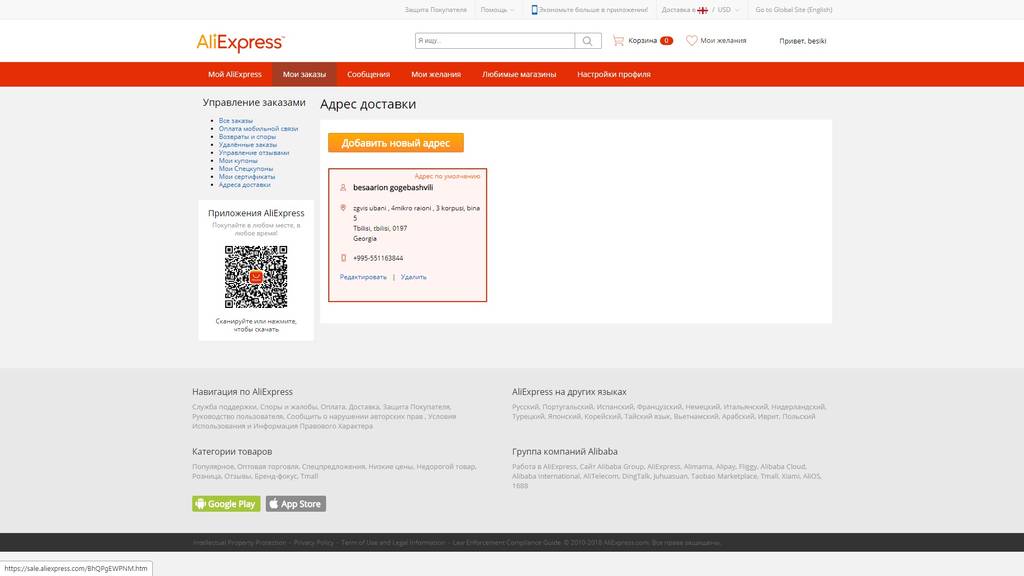Click the Я ищу search input field
The image size is (1024, 576).
point(494,40)
